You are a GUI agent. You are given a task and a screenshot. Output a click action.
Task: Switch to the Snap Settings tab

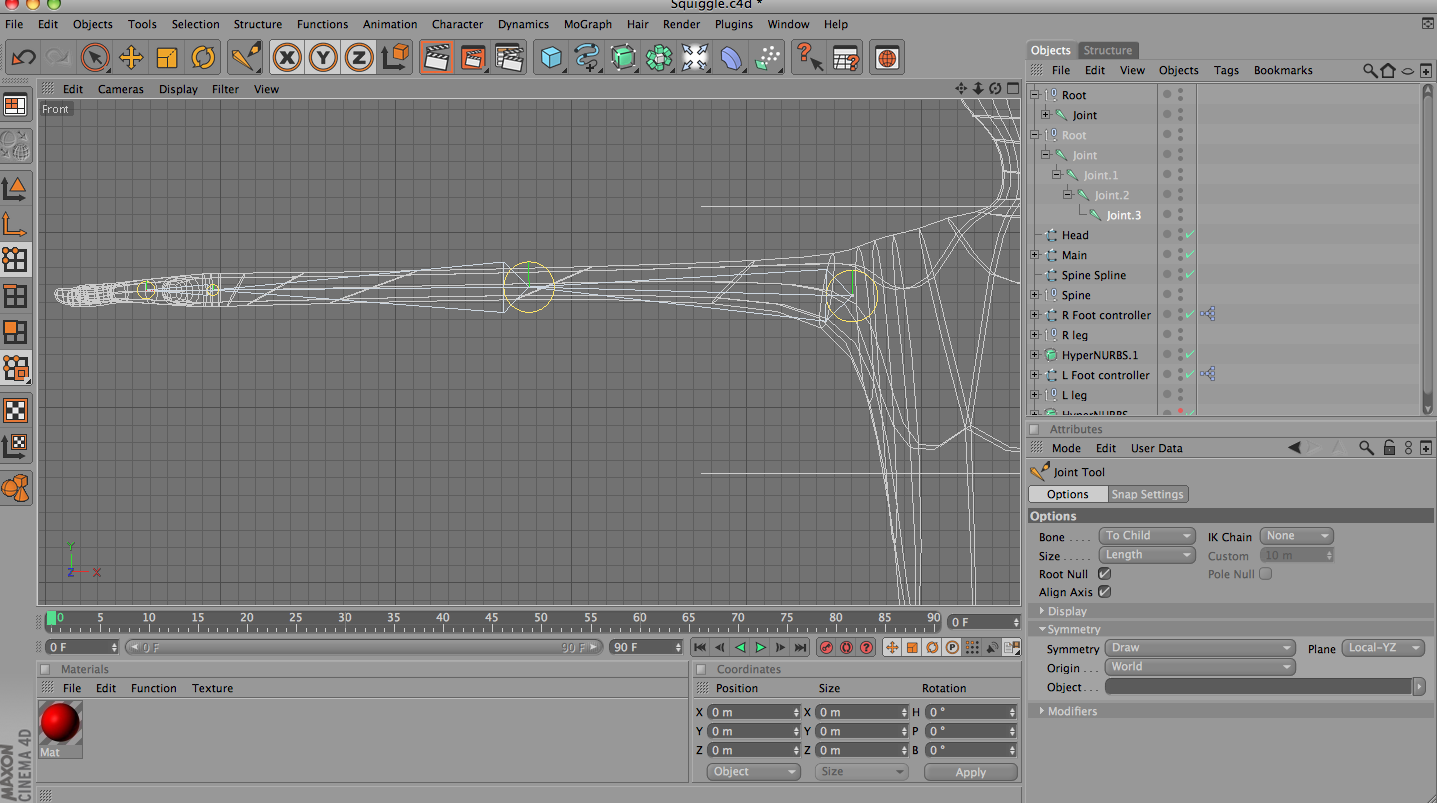(x=1147, y=493)
